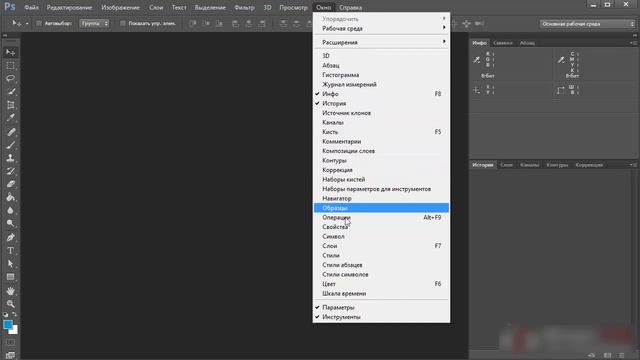
Task: Select the Horizontal Type tool
Action: [x=11, y=251]
